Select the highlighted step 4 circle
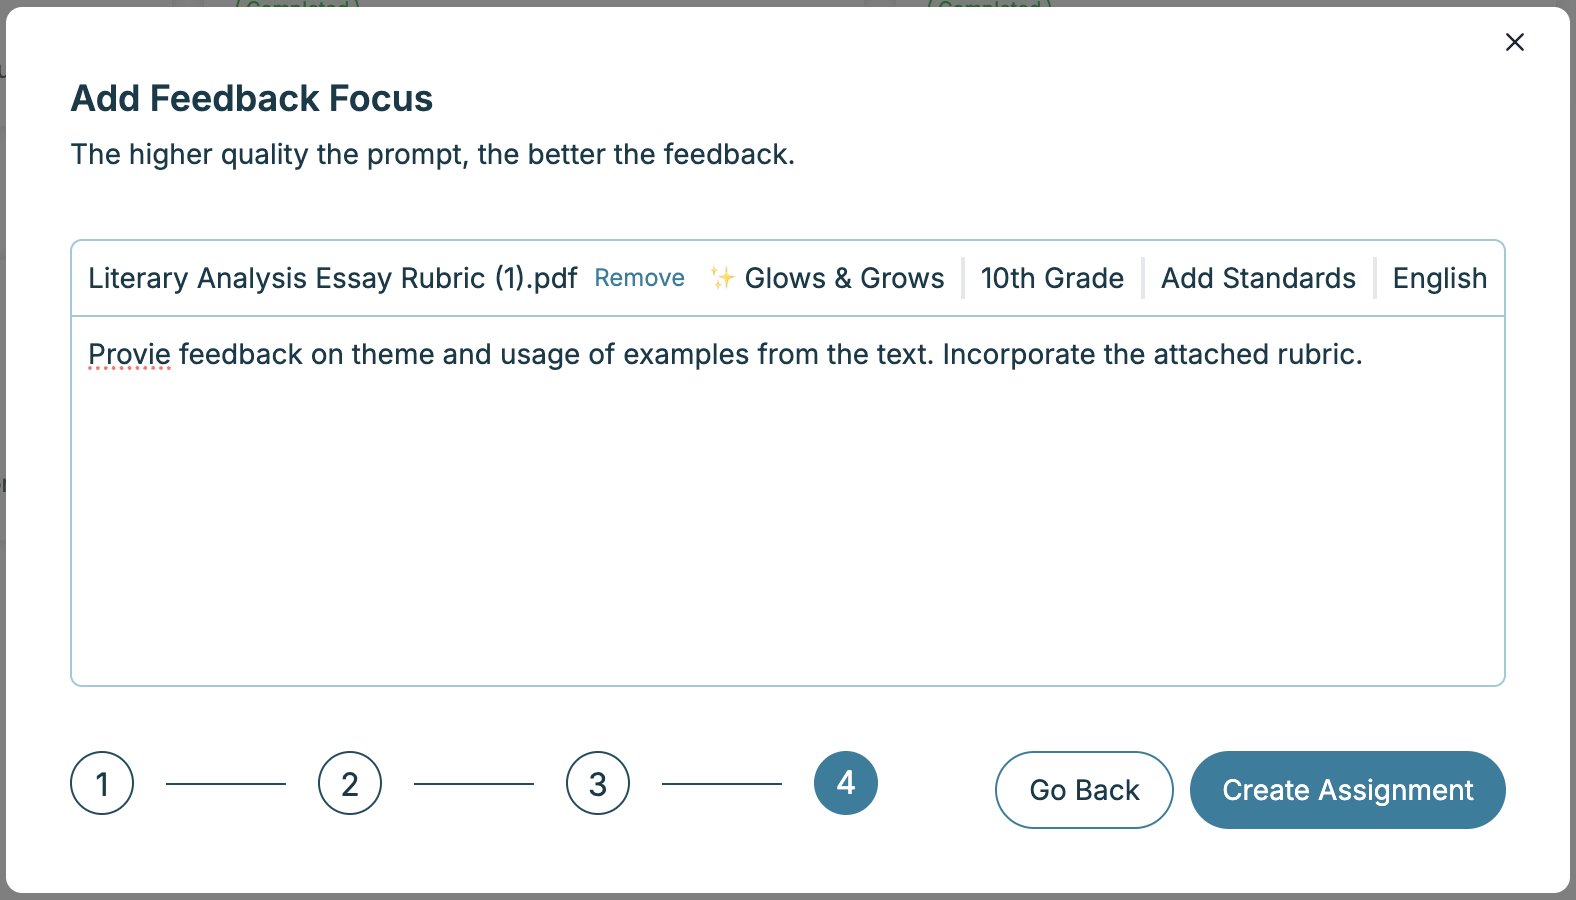Viewport: 1576px width, 900px height. 846,783
